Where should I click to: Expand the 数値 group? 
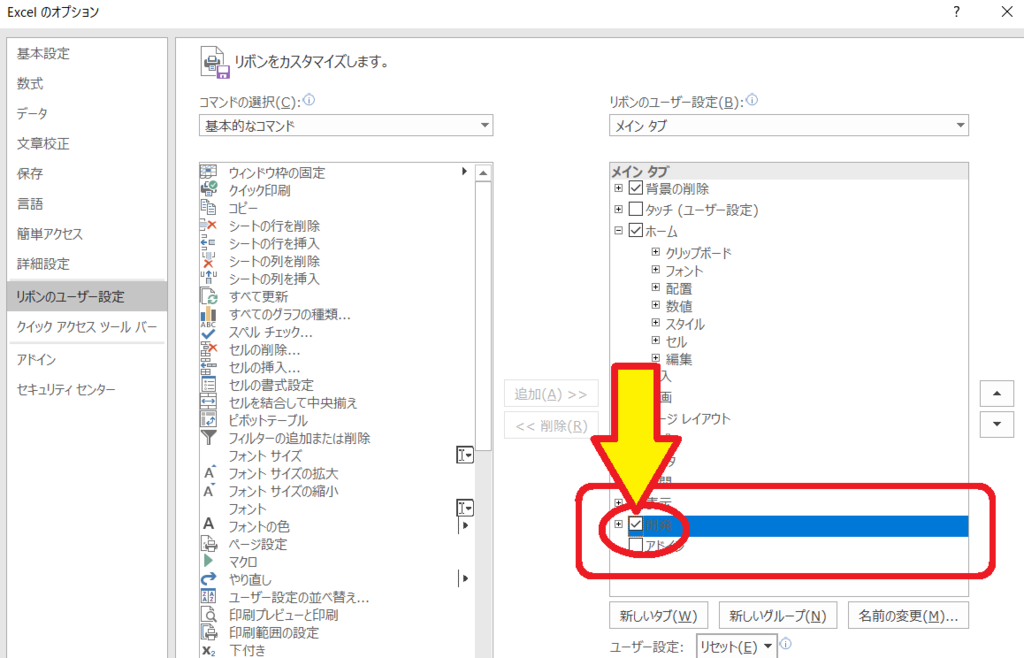655,304
